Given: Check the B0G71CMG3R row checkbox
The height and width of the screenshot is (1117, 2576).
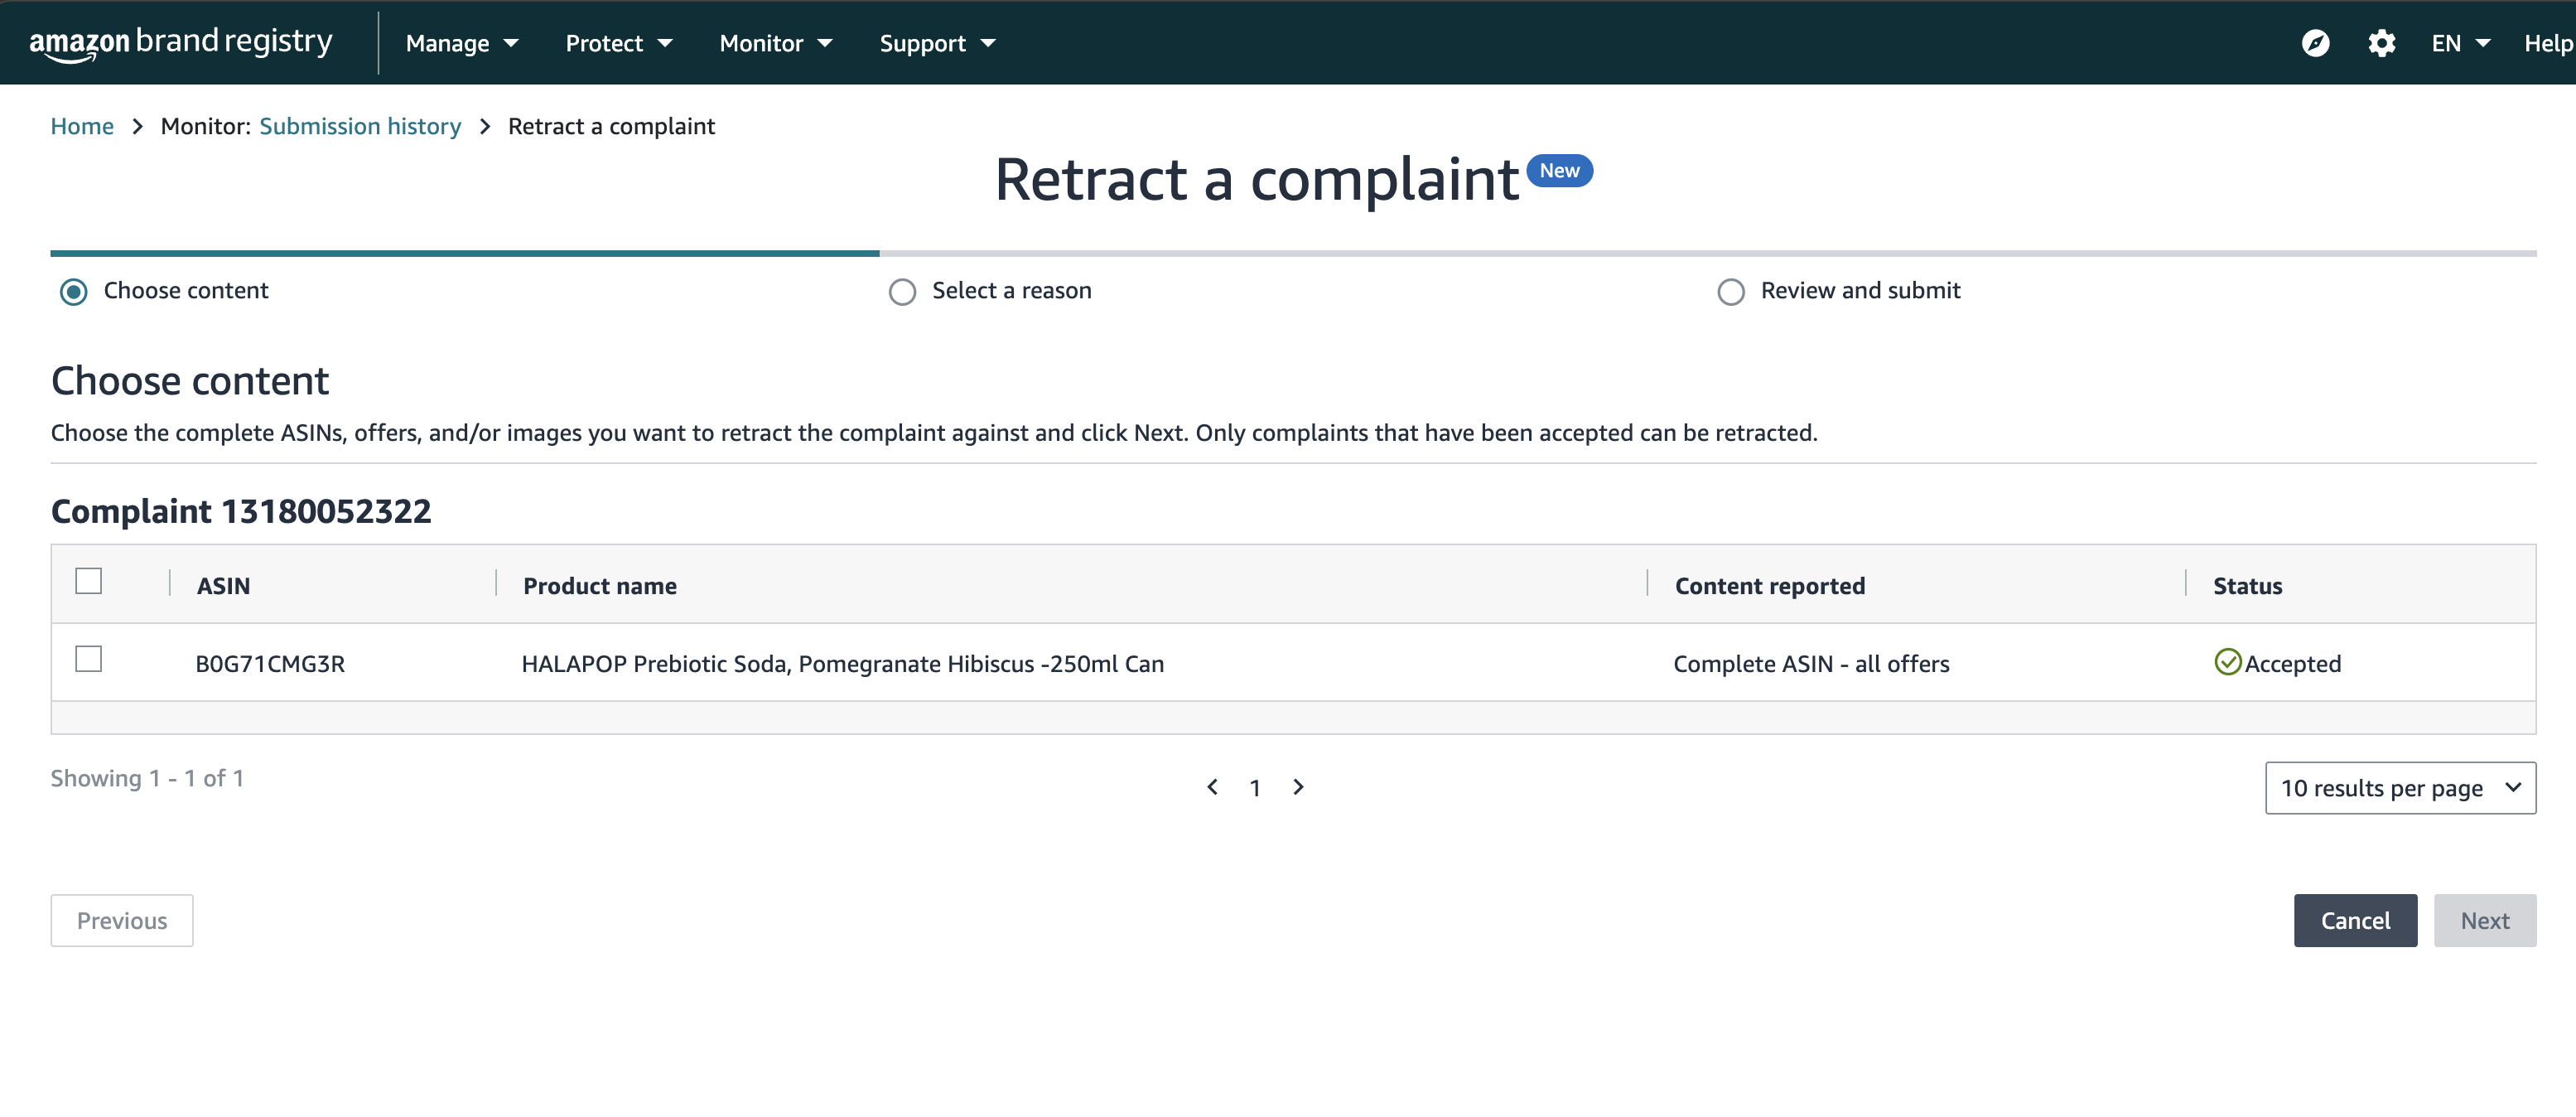Looking at the screenshot, I should click(89, 659).
